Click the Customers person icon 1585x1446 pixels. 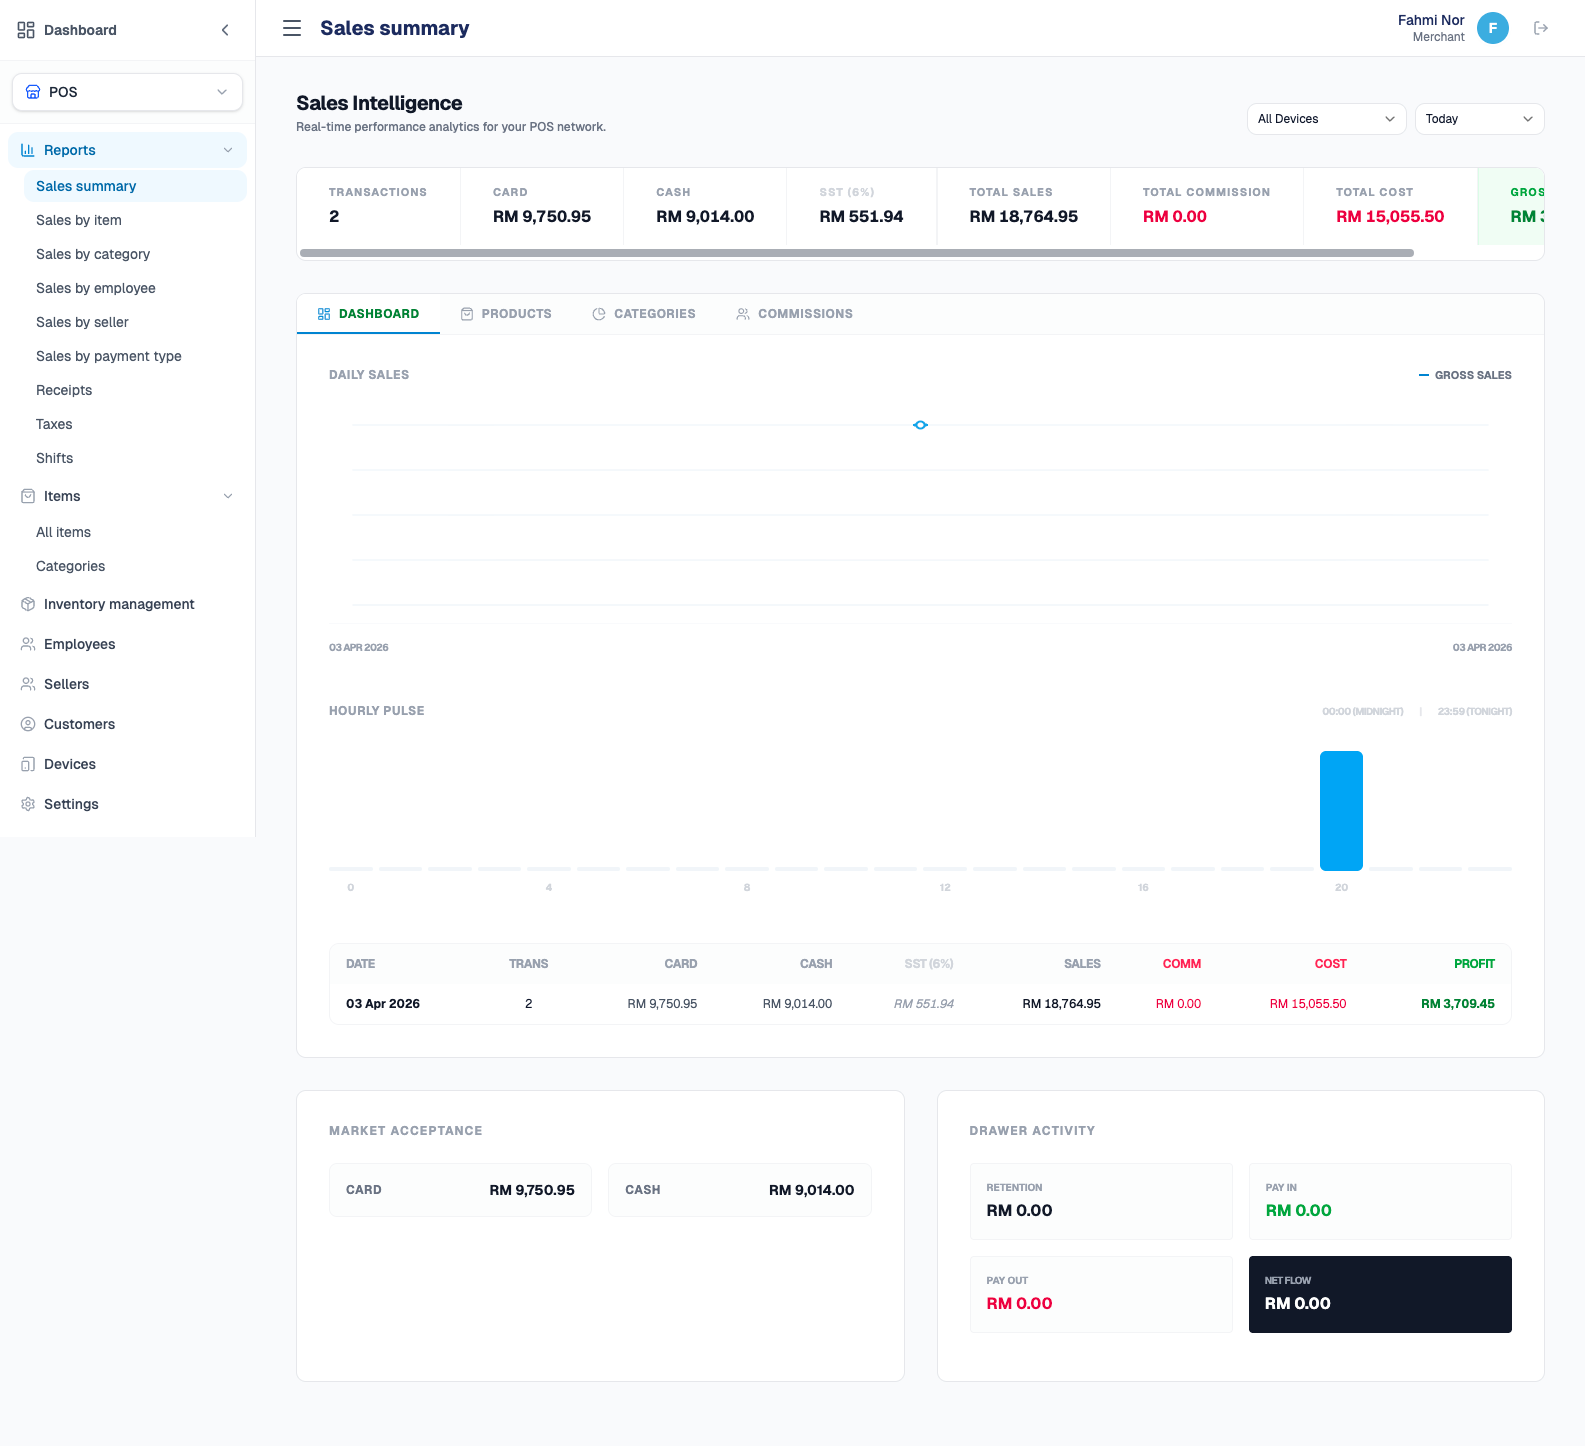28,724
